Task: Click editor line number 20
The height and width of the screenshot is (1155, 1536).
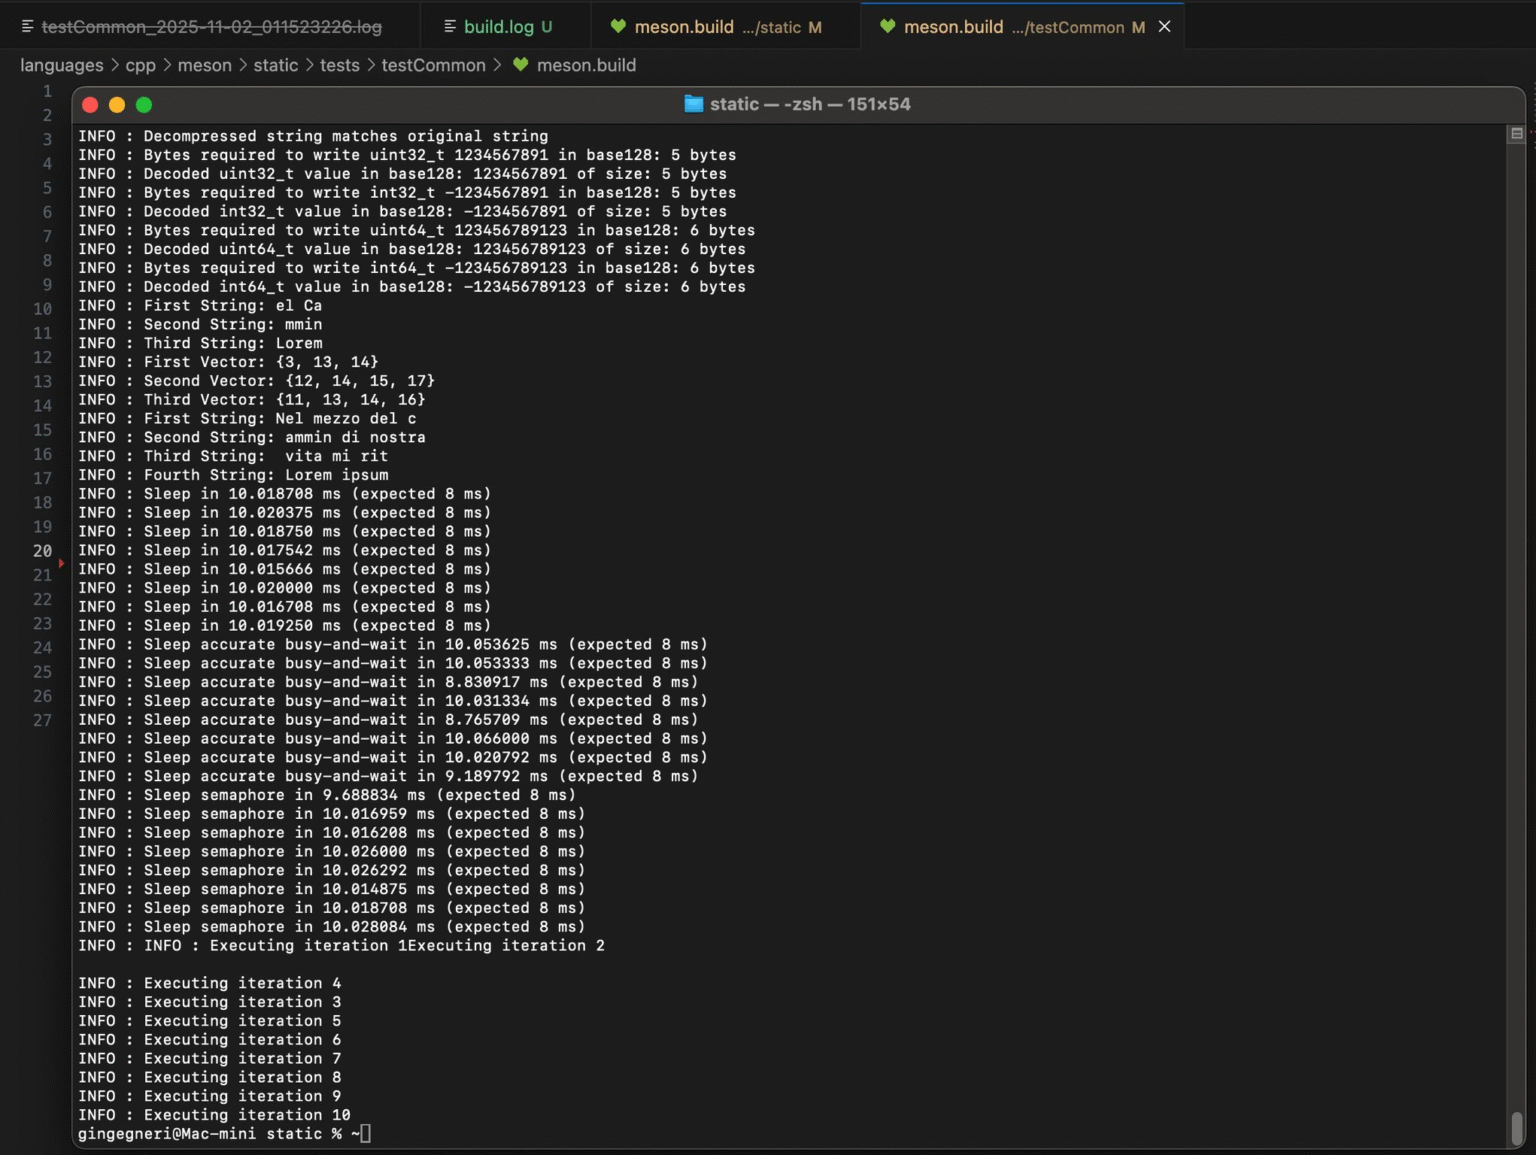Action: click(42, 551)
